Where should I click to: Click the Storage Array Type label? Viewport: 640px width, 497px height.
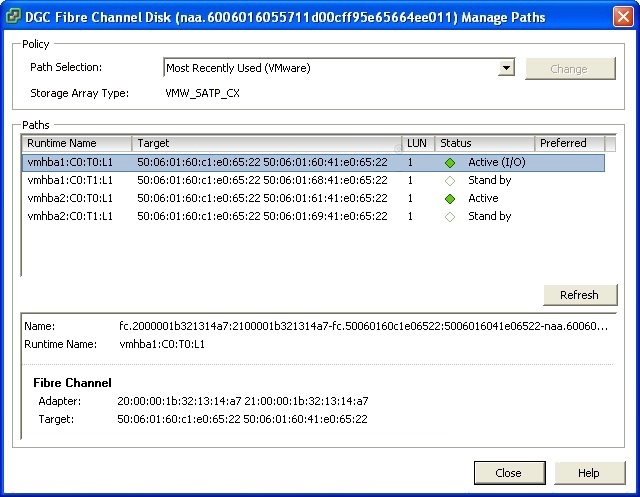[80, 93]
